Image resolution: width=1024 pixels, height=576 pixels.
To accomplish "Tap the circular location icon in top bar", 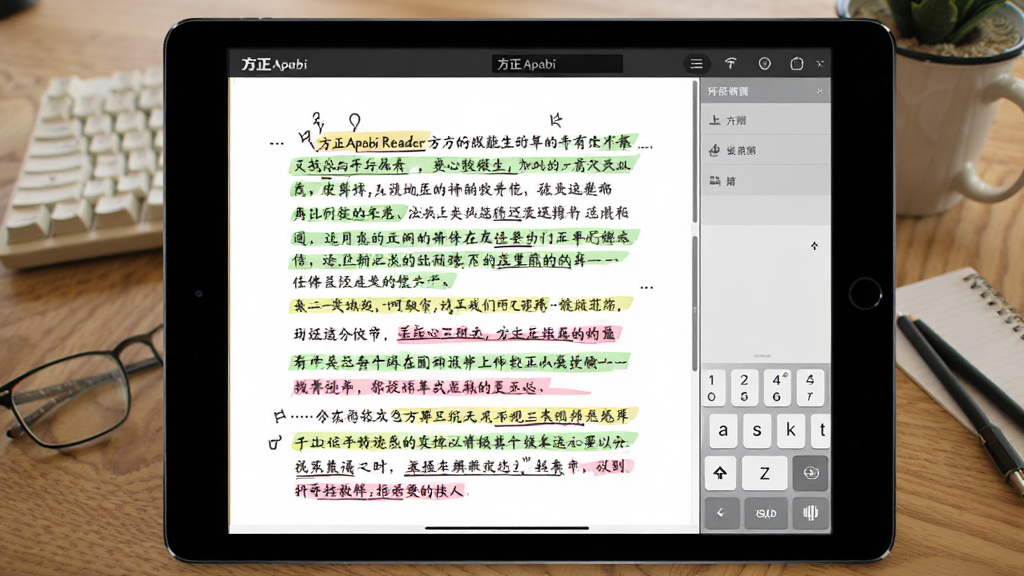I will pyautogui.click(x=764, y=63).
